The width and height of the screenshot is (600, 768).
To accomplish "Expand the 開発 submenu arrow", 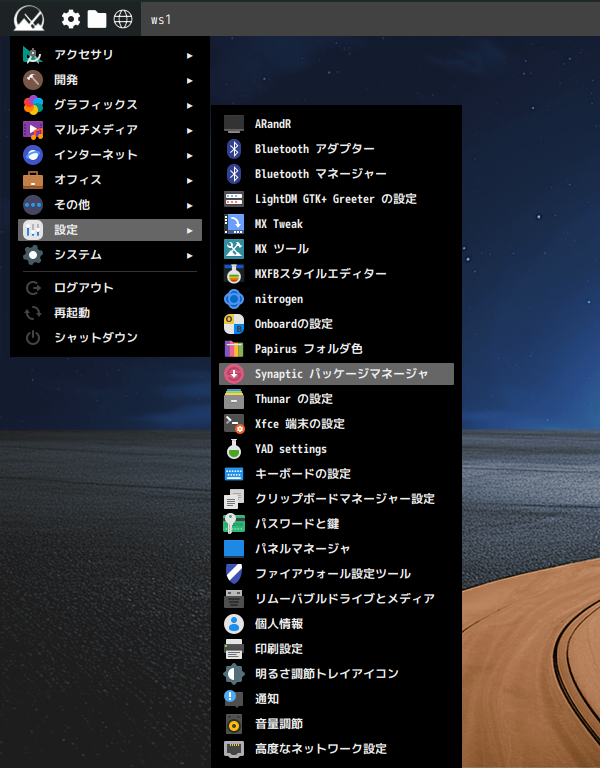I will pos(190,81).
